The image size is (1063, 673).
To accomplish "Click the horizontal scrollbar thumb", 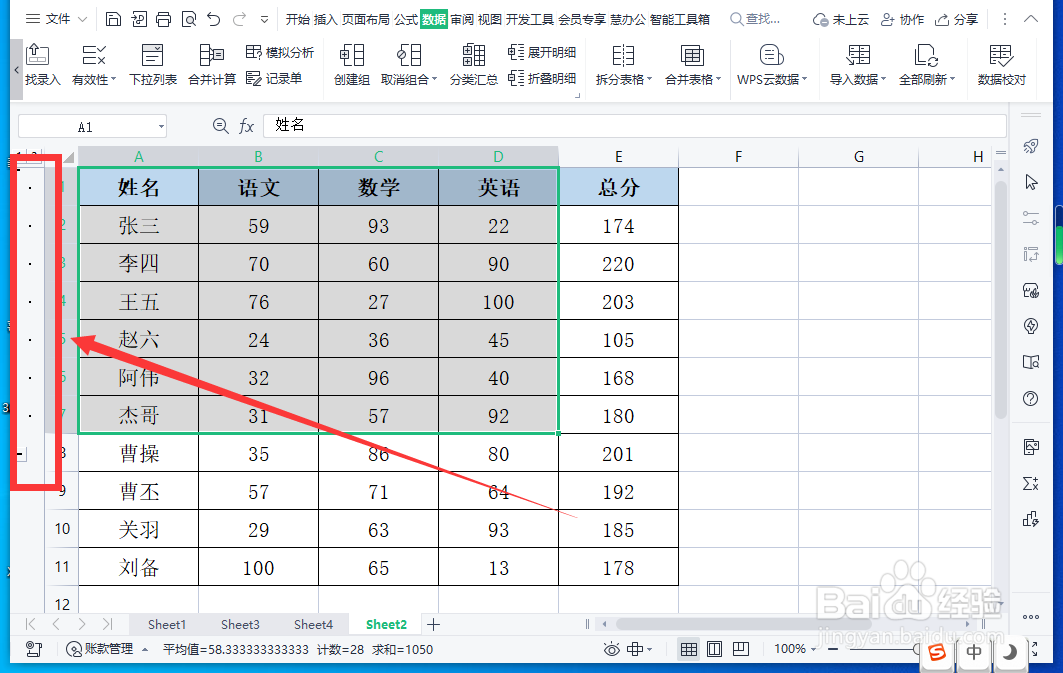I will [x=742, y=624].
